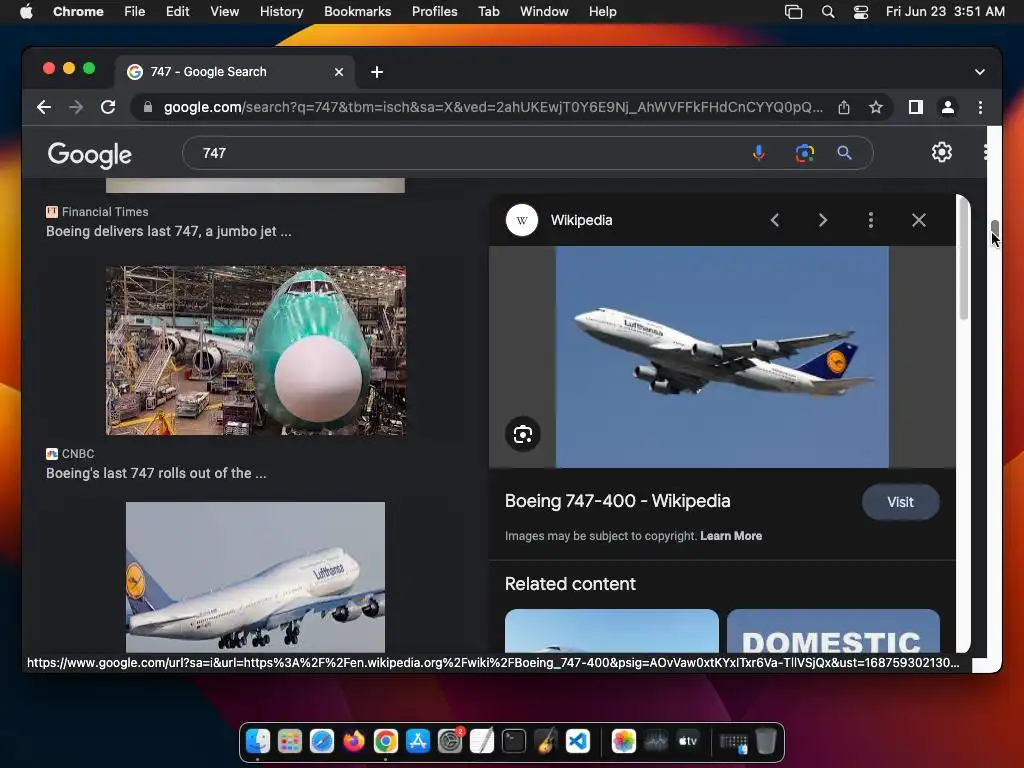Open Terminal from the dock
The image size is (1024, 768).
514,741
